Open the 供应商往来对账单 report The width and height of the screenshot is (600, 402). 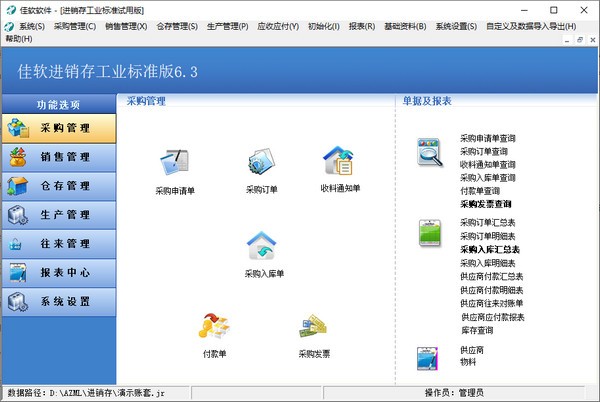[x=491, y=304]
